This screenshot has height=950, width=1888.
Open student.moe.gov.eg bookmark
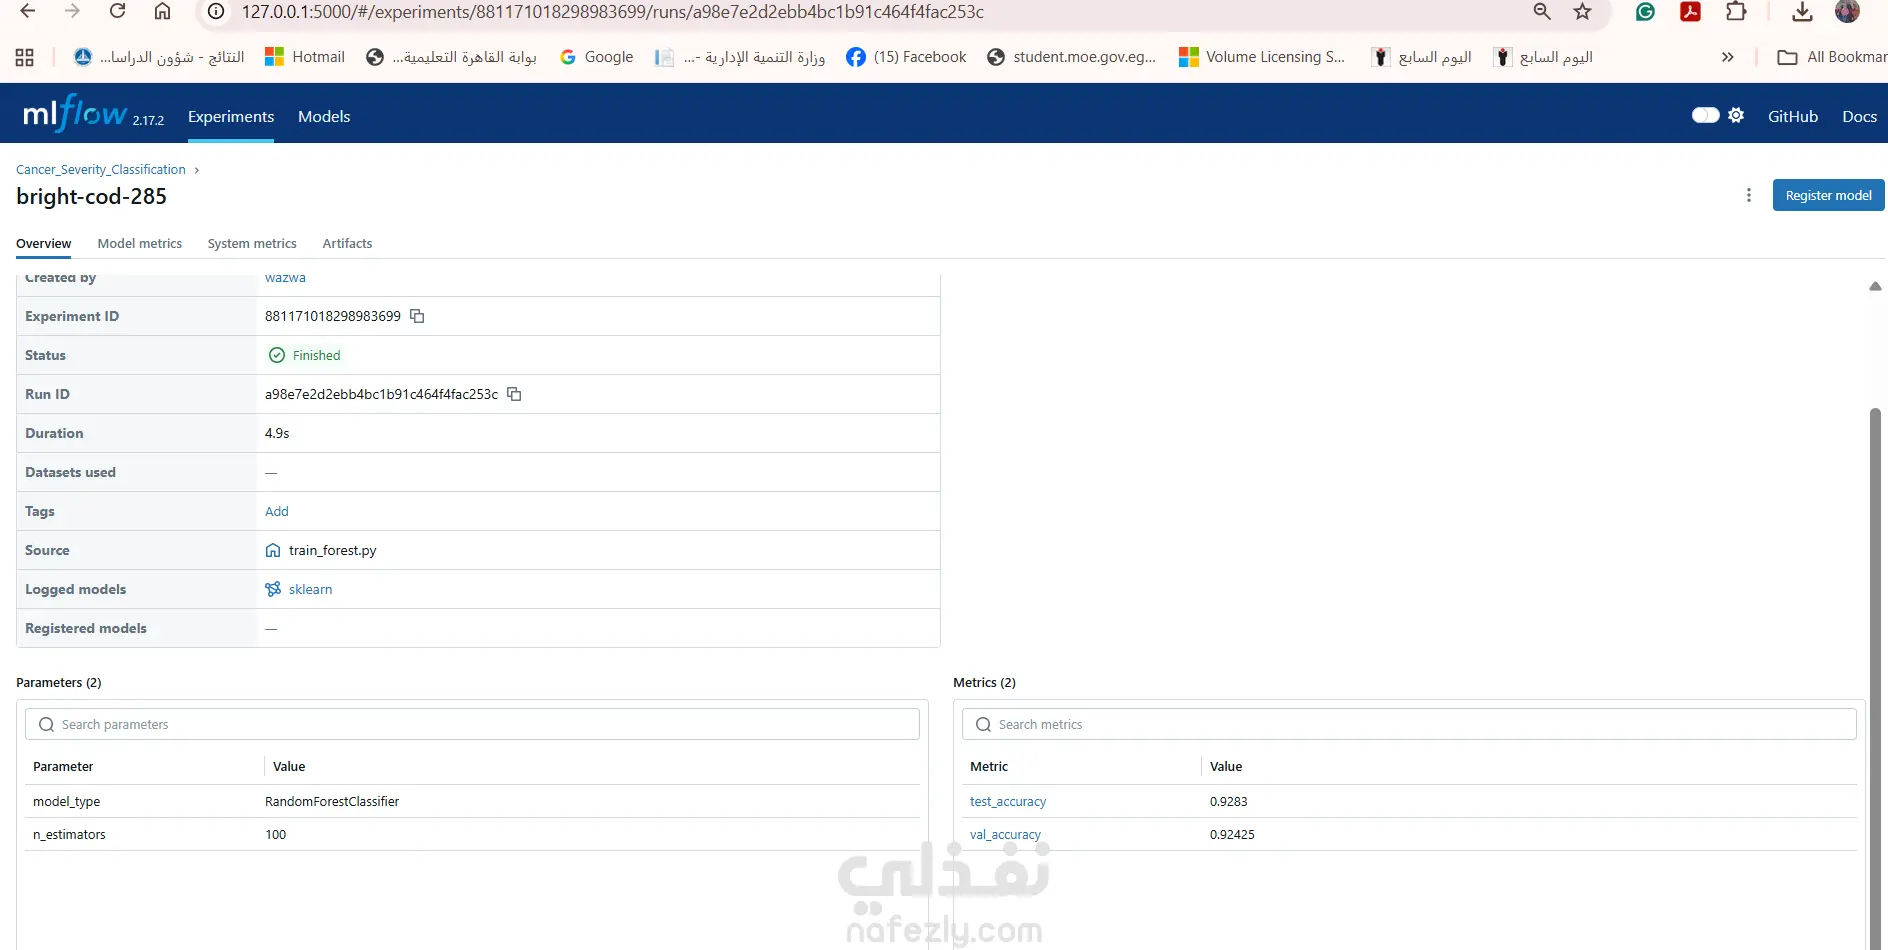[x=1071, y=57]
